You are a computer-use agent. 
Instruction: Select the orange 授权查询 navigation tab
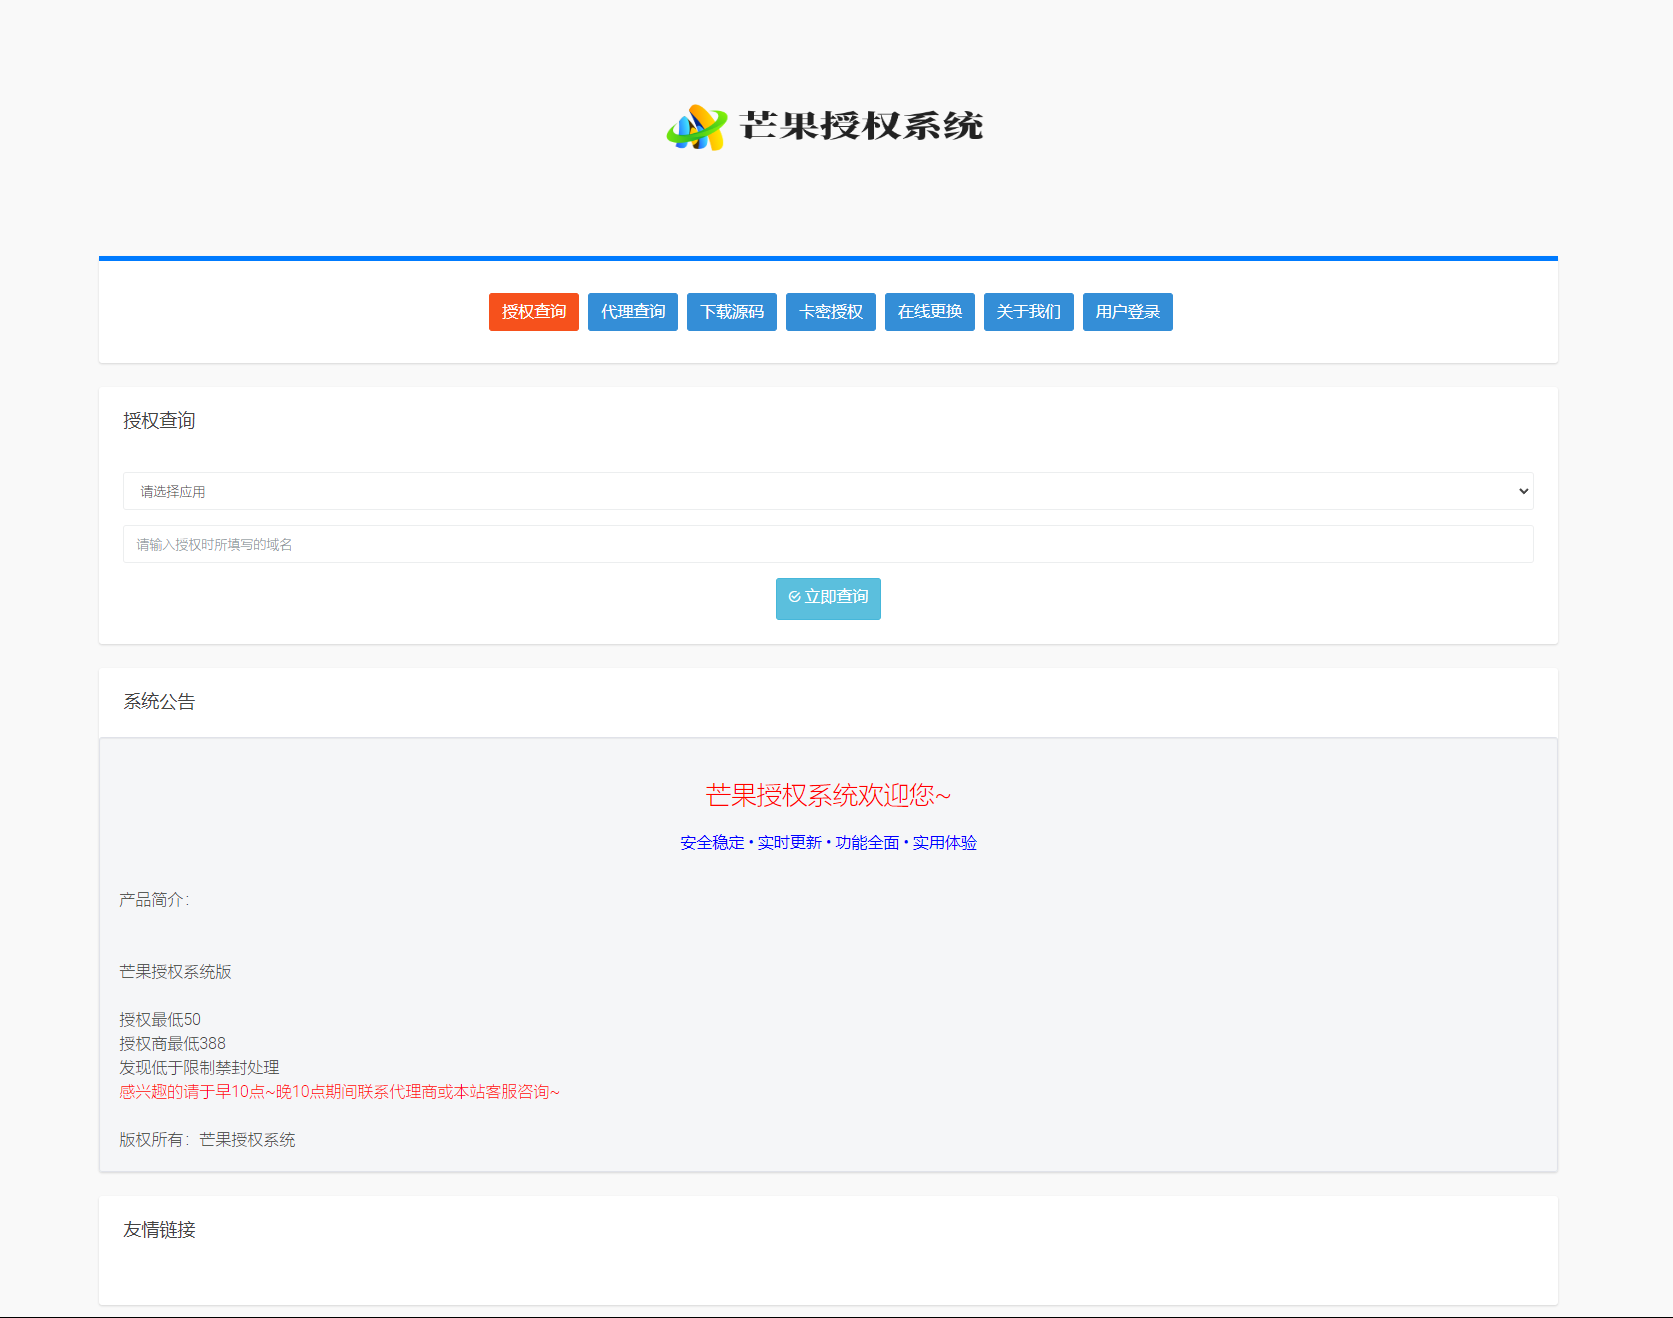click(x=533, y=312)
